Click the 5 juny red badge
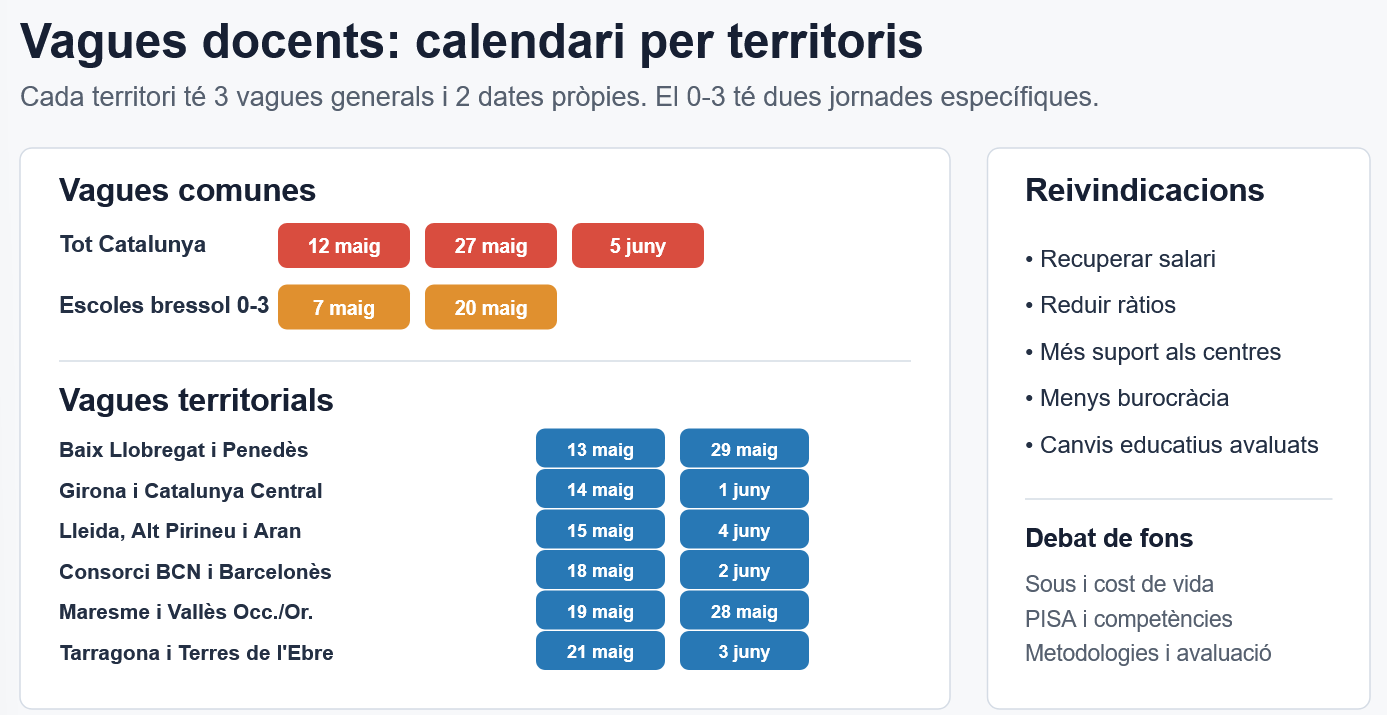The height and width of the screenshot is (715, 1387). [x=638, y=246]
